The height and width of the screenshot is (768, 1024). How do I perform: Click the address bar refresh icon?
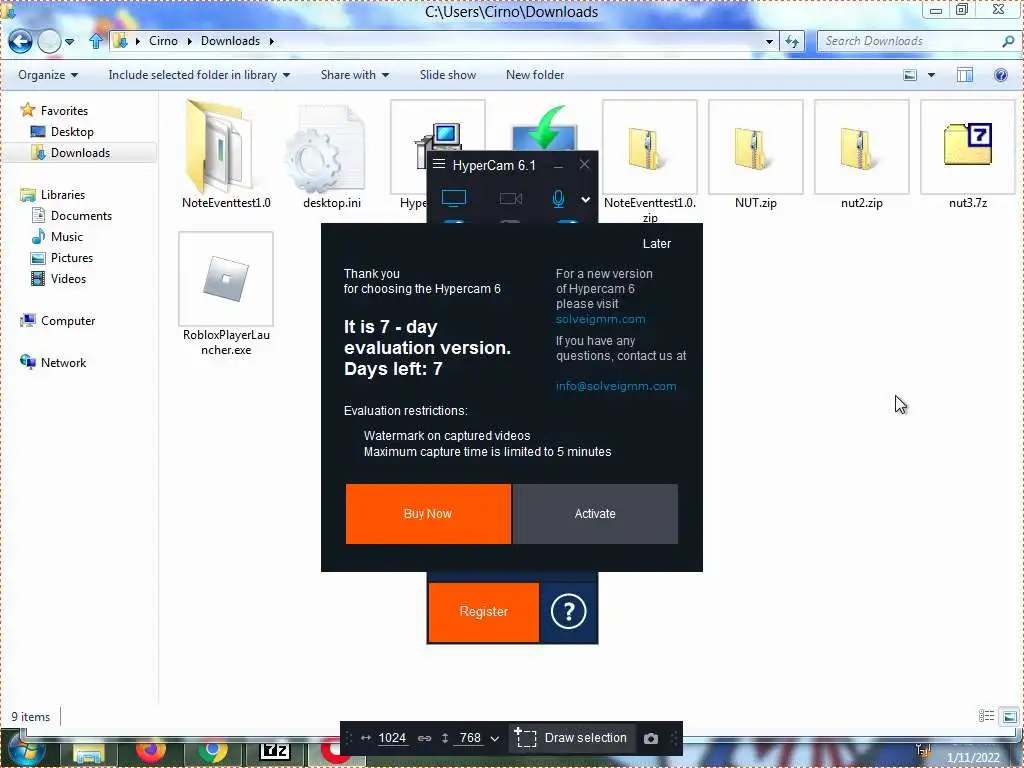click(x=792, y=41)
